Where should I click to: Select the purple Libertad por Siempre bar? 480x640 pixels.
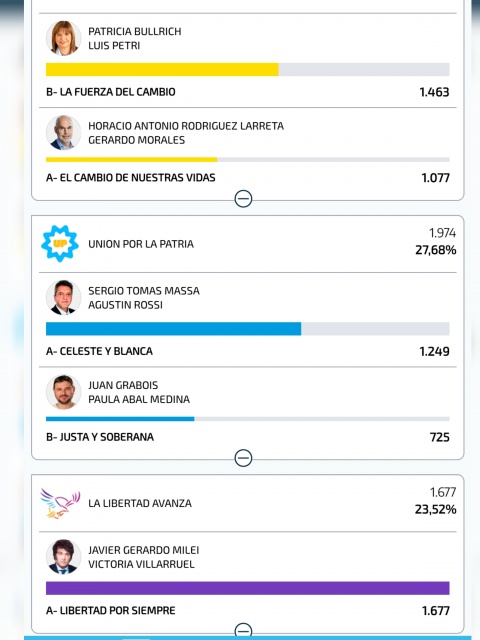(x=247, y=588)
